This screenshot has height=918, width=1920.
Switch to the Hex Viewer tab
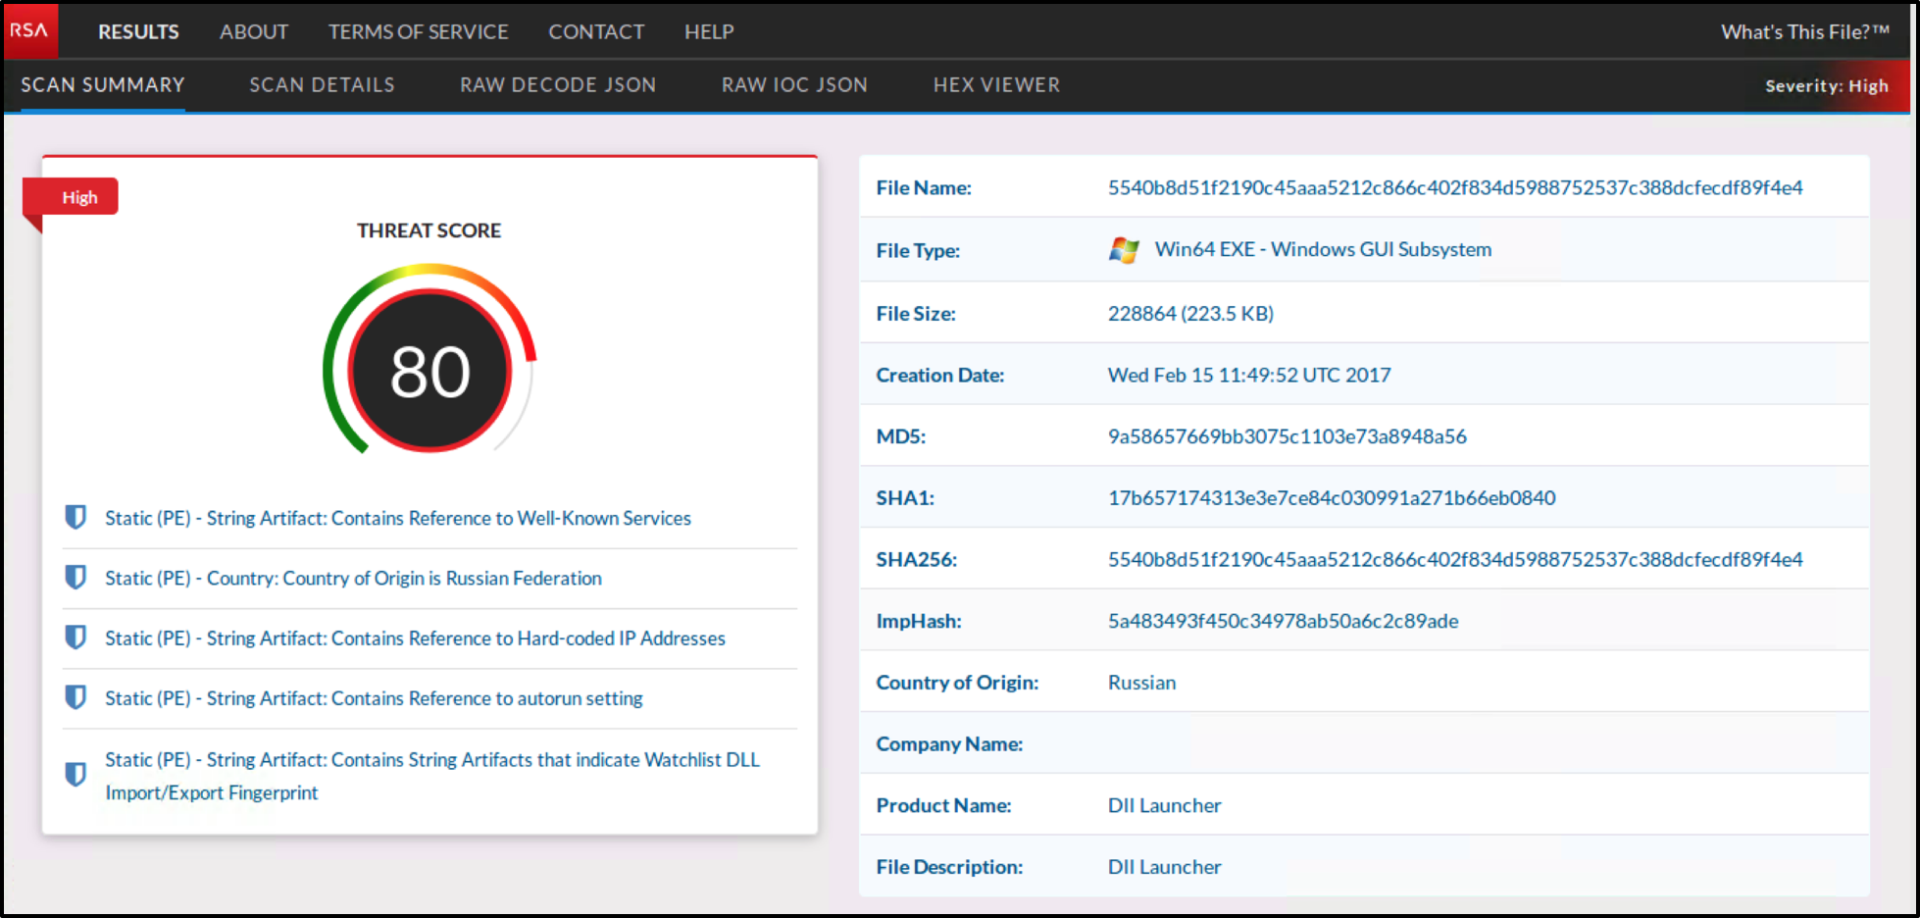point(996,85)
